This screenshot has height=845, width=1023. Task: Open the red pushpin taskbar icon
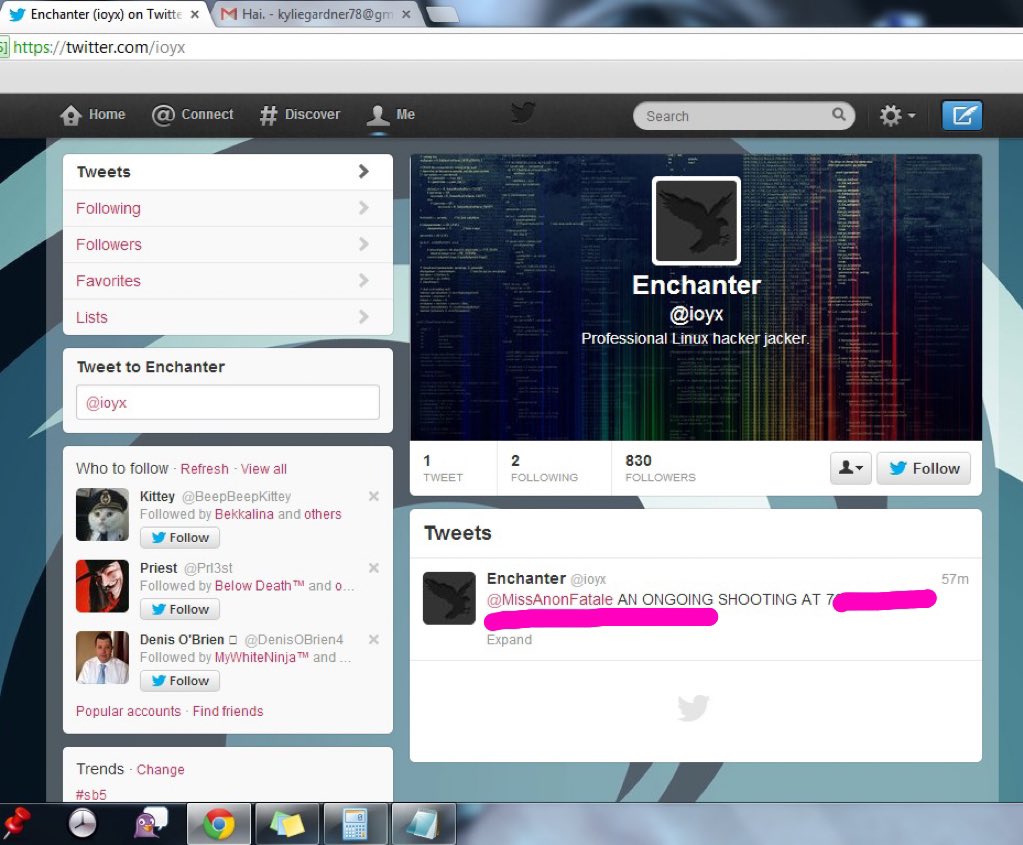pyautogui.click(x=18, y=823)
